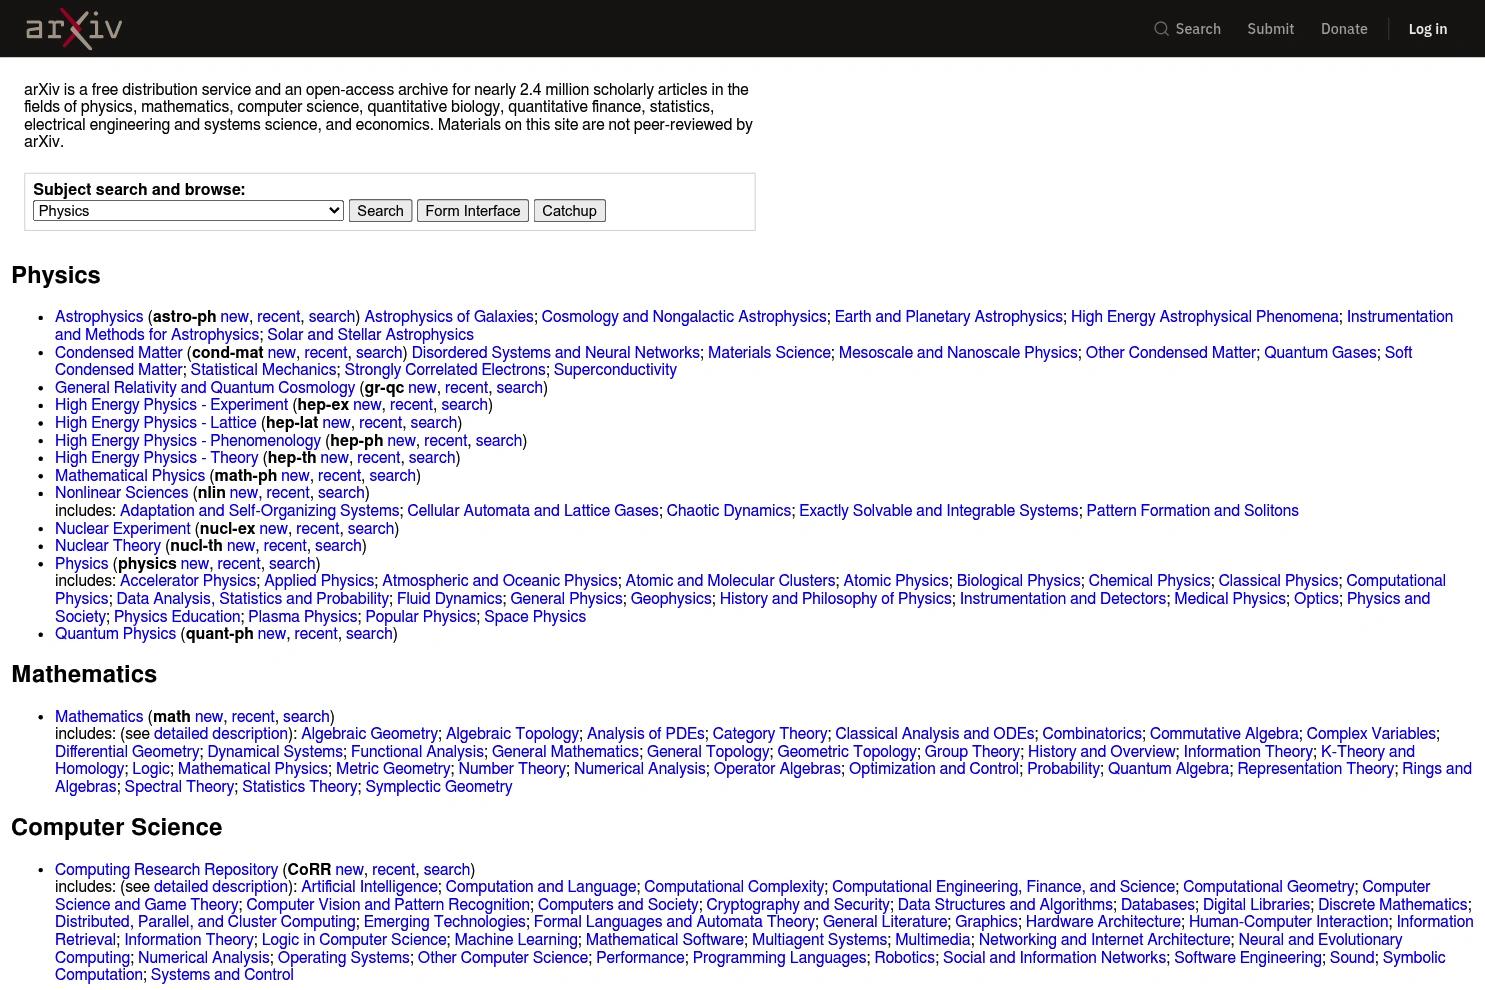Open the subject dropdown showing Physics
Image resolution: width=1485 pixels, height=990 pixels.
(x=188, y=211)
